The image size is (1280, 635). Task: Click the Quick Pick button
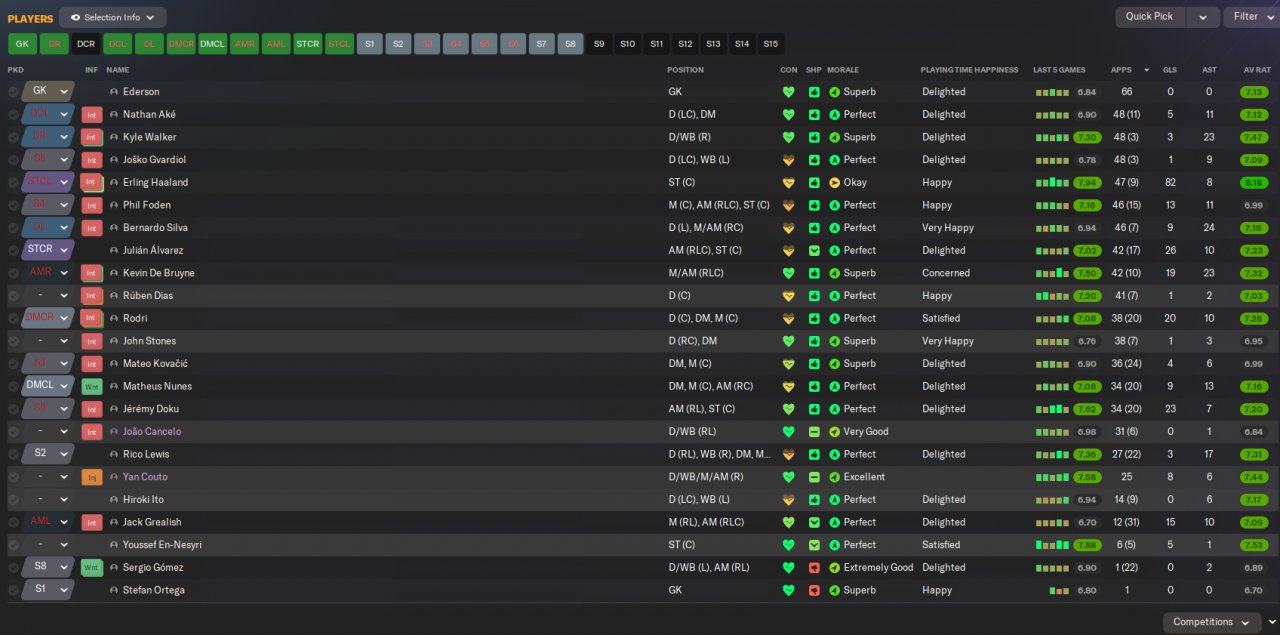pyautogui.click(x=1150, y=17)
